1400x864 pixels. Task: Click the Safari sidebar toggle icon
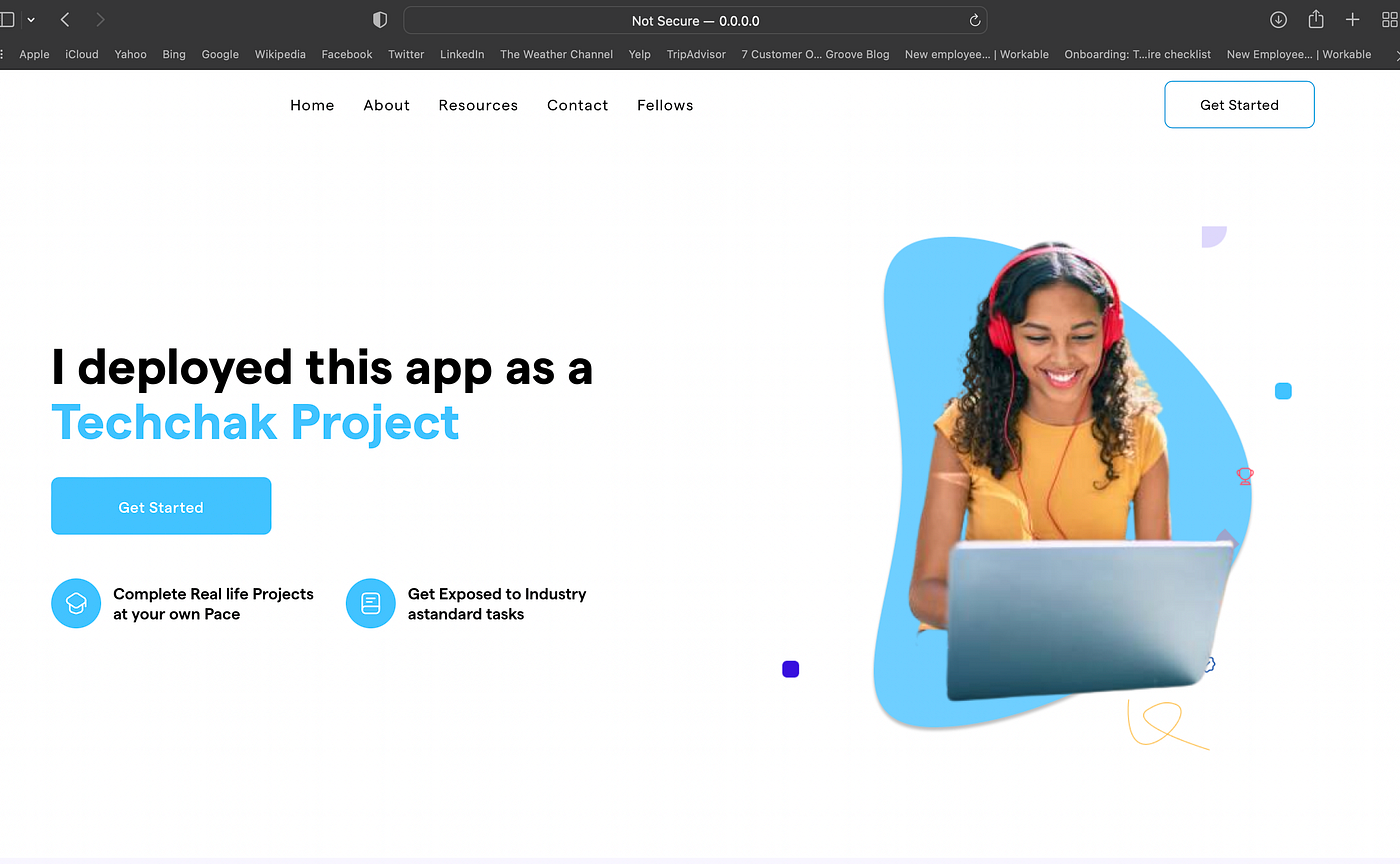(7, 20)
